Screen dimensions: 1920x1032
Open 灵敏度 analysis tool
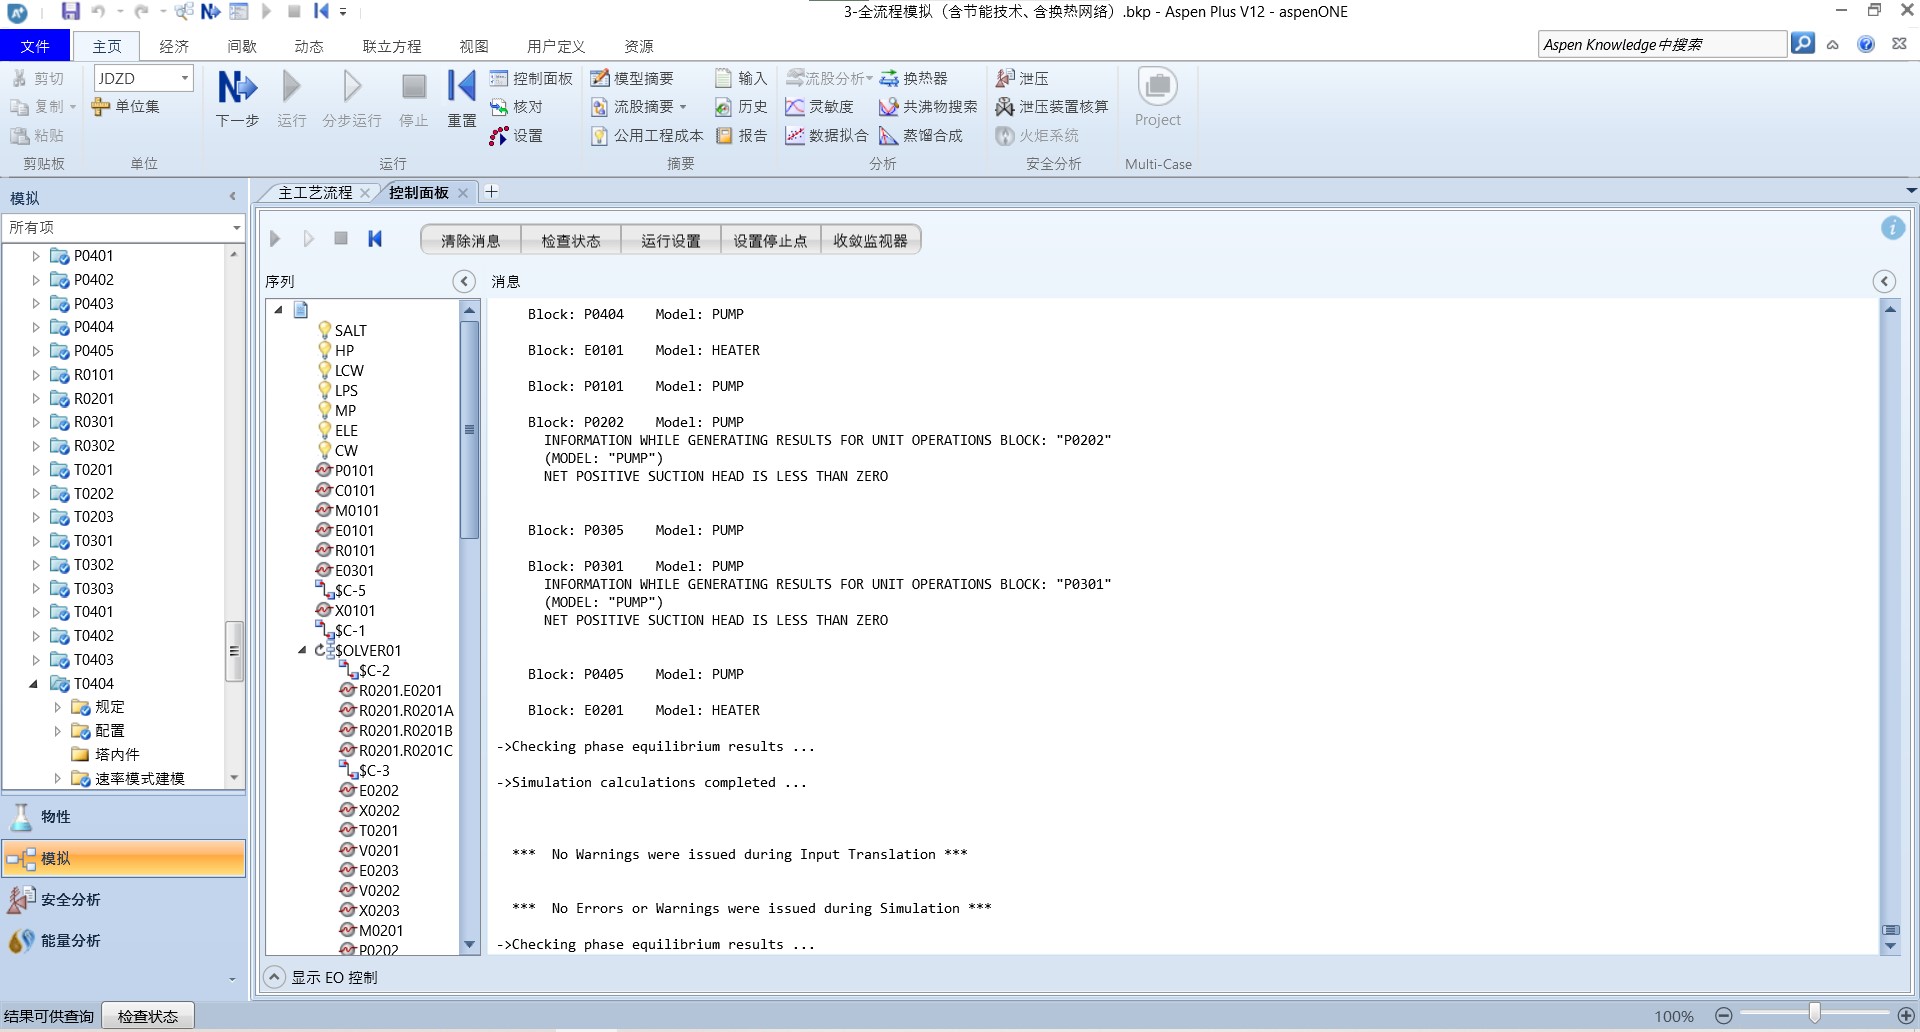(x=819, y=107)
